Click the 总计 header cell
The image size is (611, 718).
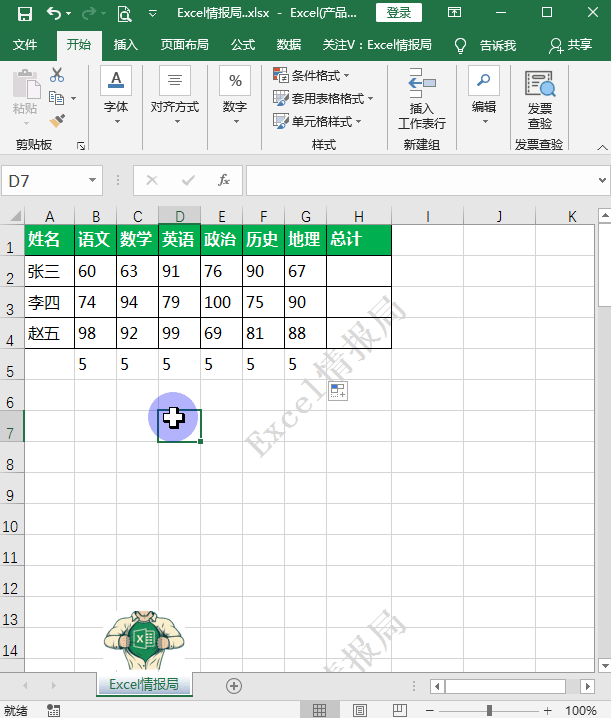pos(359,240)
